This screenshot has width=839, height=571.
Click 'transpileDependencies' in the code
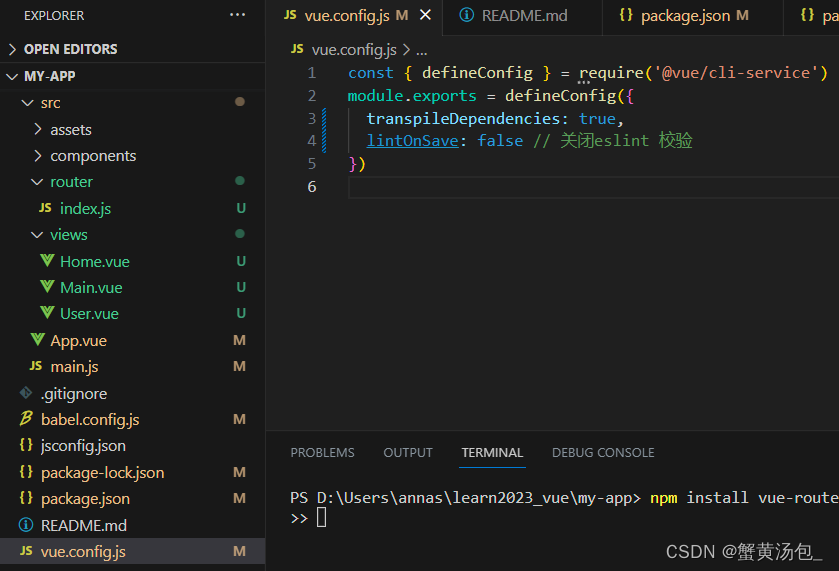463,118
